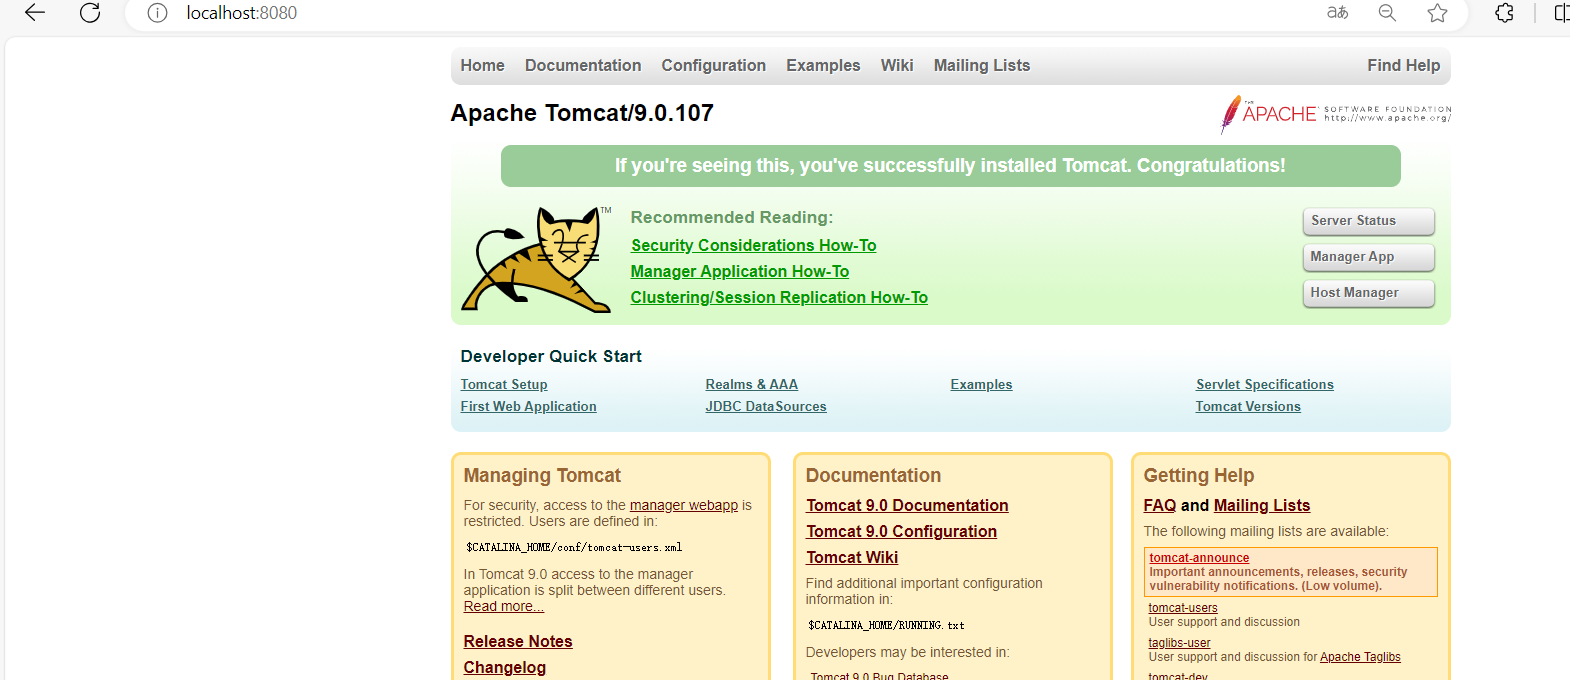The height and width of the screenshot is (680, 1570).
Task: Click the Server Status button
Action: coord(1368,221)
